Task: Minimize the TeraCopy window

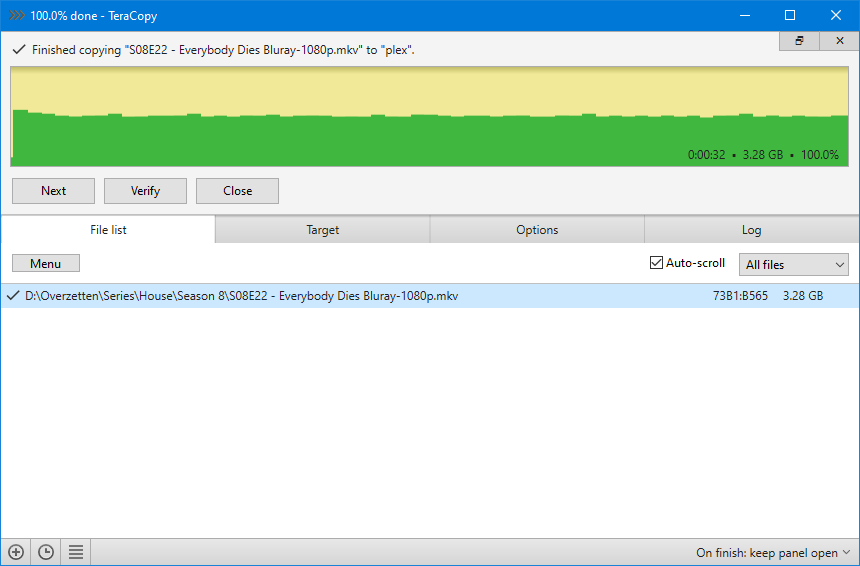Action: coord(745,15)
